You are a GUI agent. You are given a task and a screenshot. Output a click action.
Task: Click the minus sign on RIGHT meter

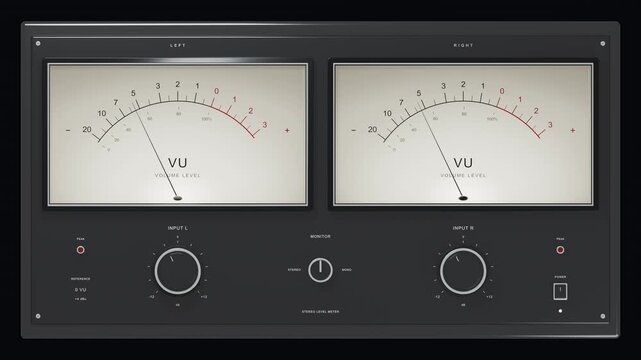[354, 130]
